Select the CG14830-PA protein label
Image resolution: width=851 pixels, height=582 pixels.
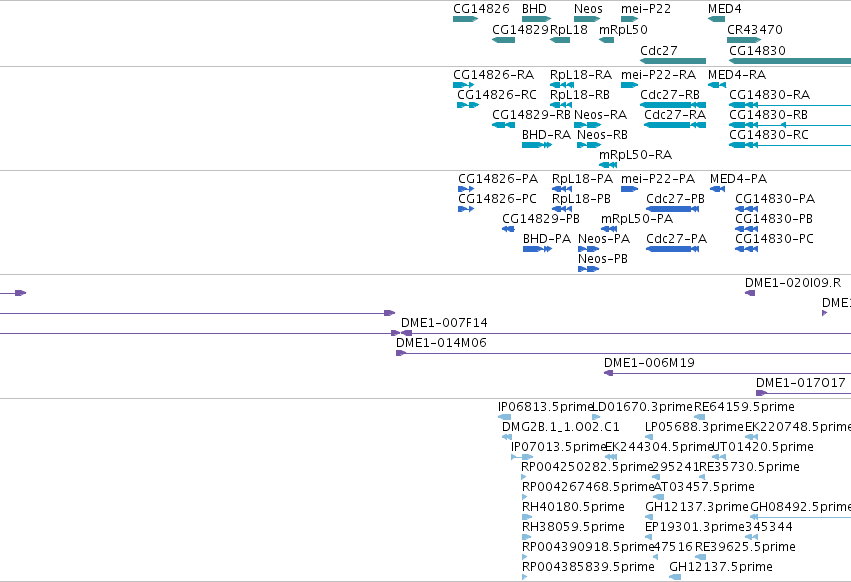(775, 199)
